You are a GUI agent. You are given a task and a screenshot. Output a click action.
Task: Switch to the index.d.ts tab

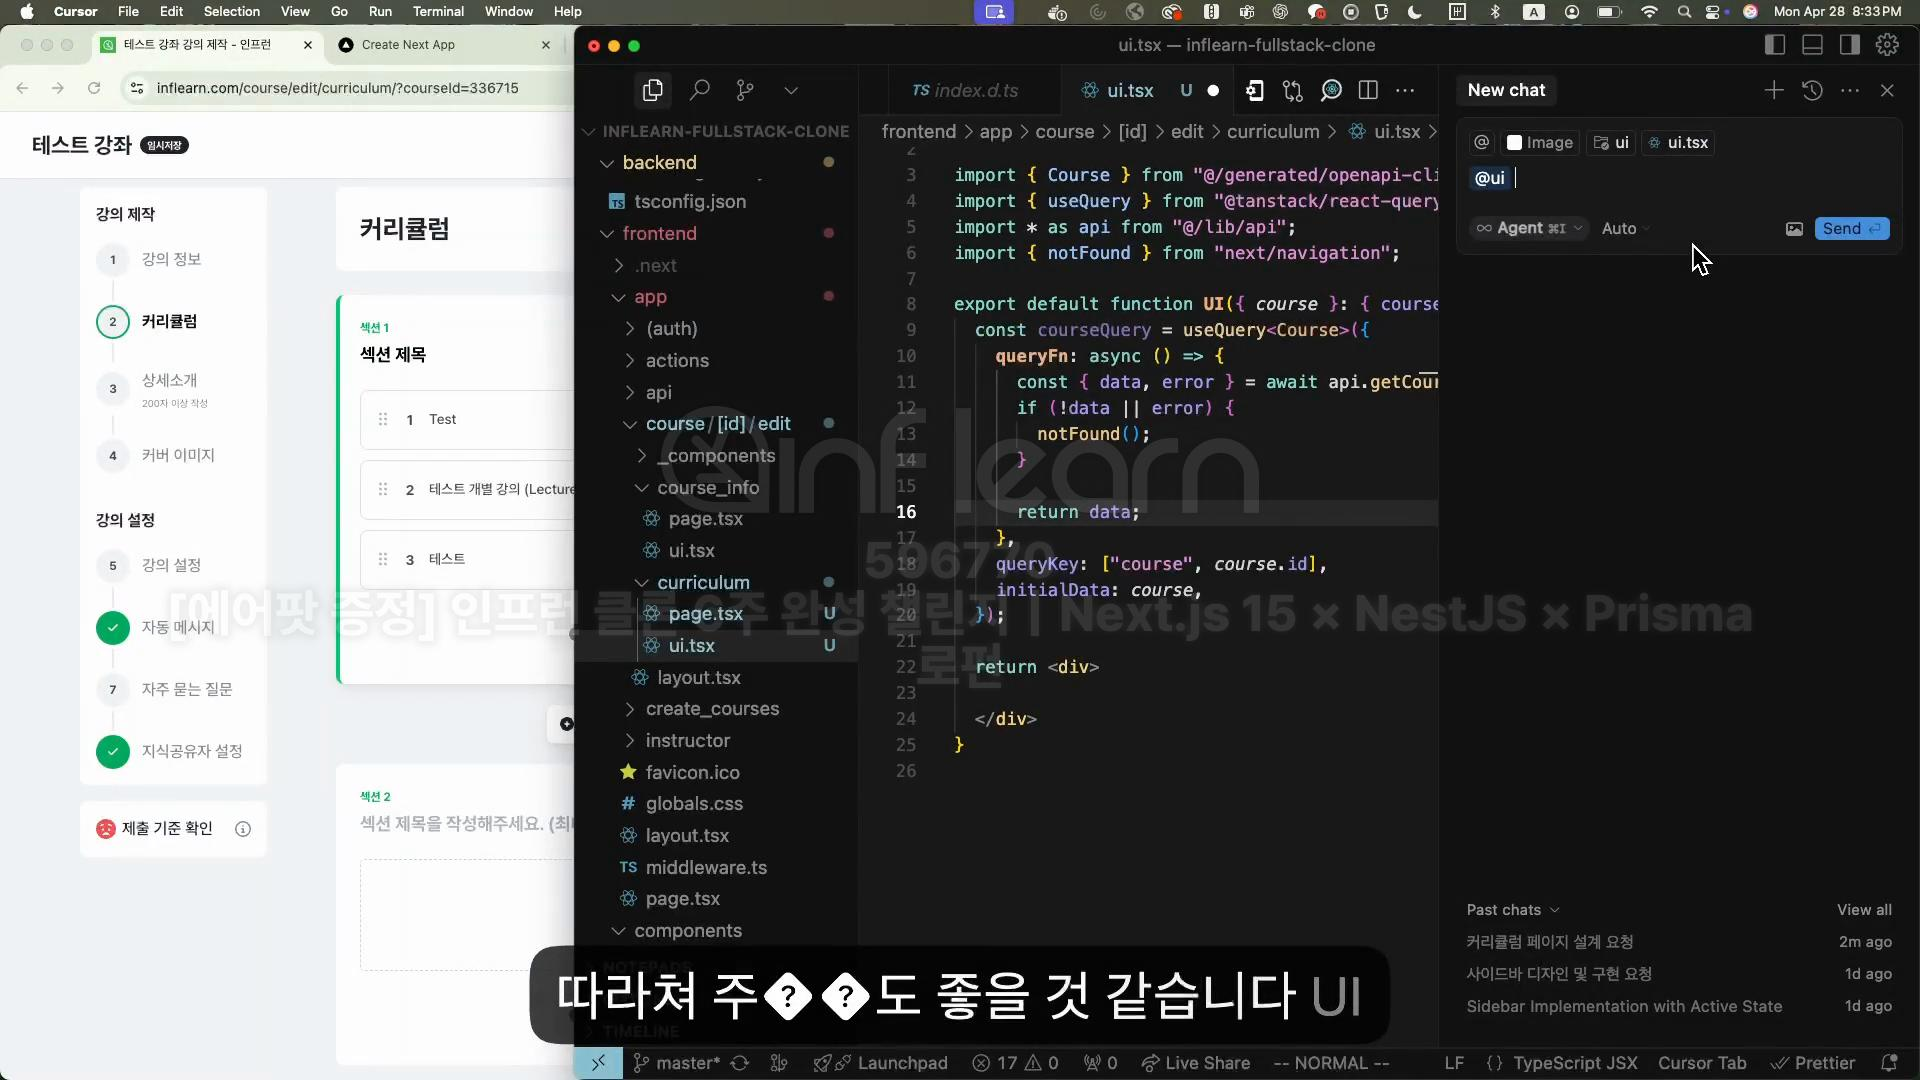[965, 91]
